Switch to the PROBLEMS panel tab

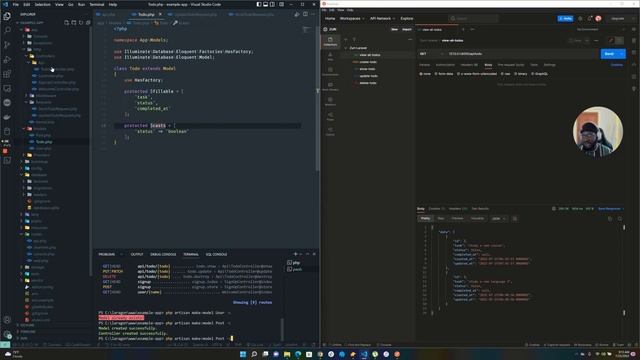107,254
